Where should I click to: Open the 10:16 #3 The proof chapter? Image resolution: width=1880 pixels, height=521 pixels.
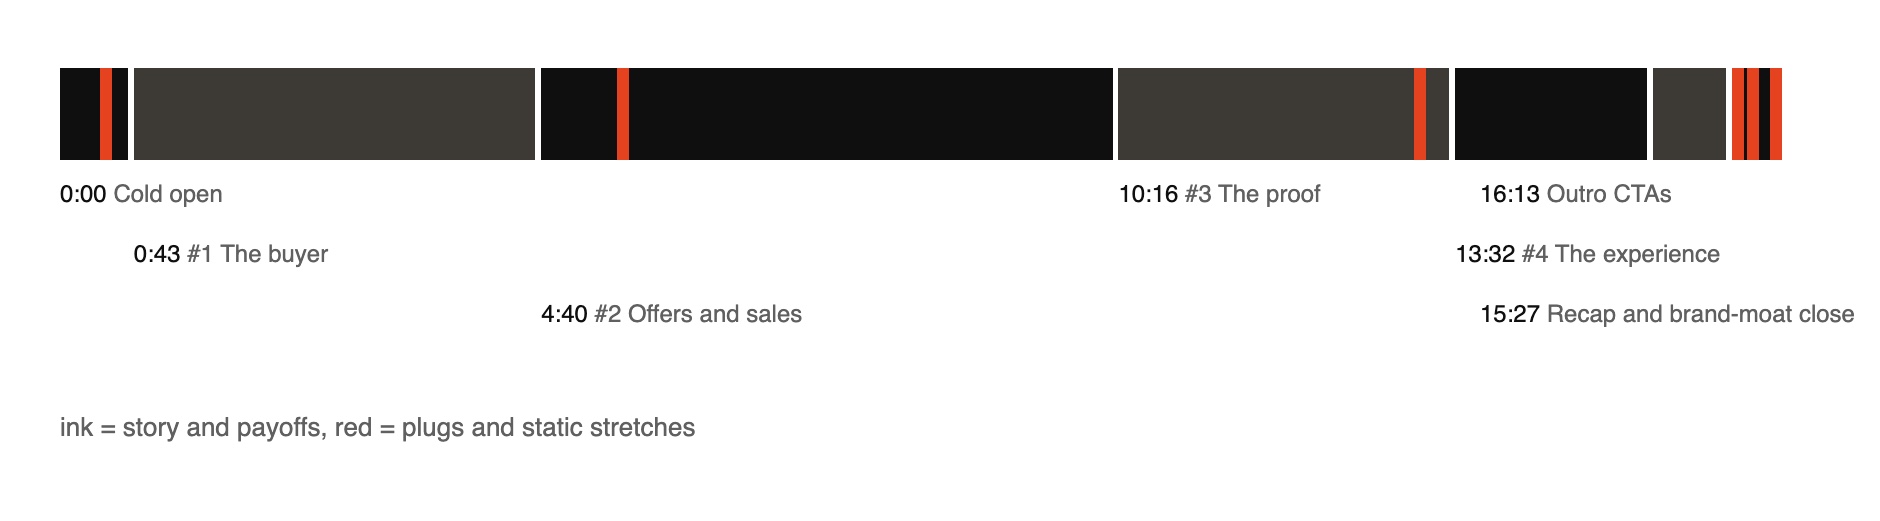tap(1219, 194)
